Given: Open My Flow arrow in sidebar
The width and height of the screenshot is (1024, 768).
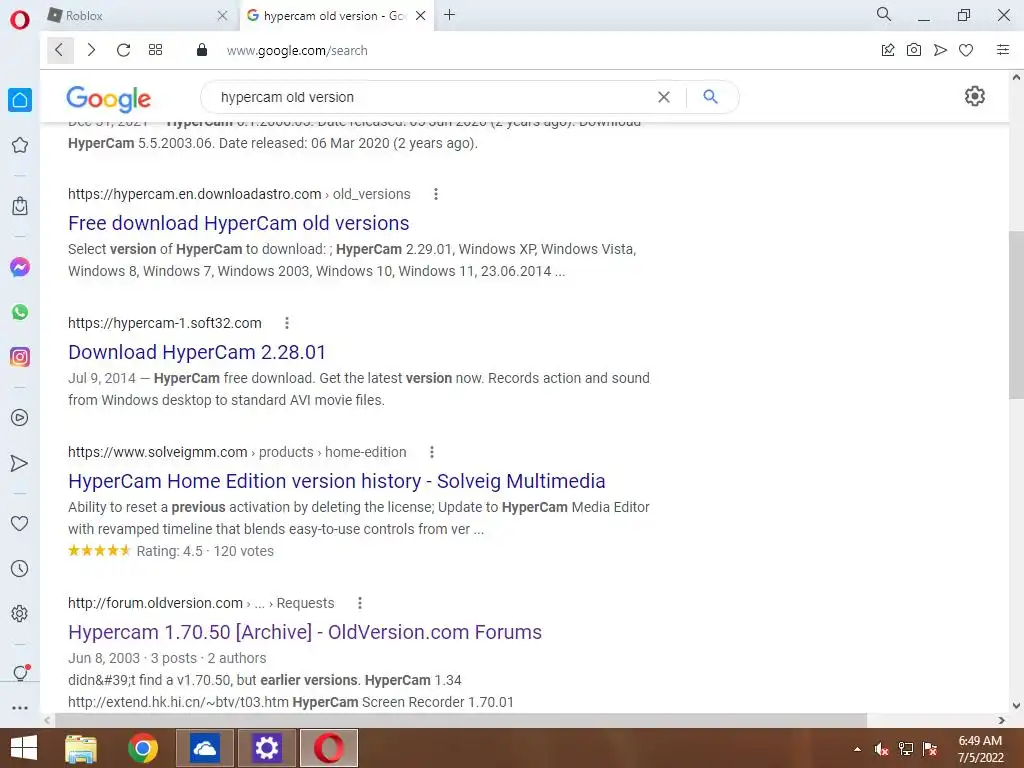Looking at the screenshot, I should coord(20,463).
